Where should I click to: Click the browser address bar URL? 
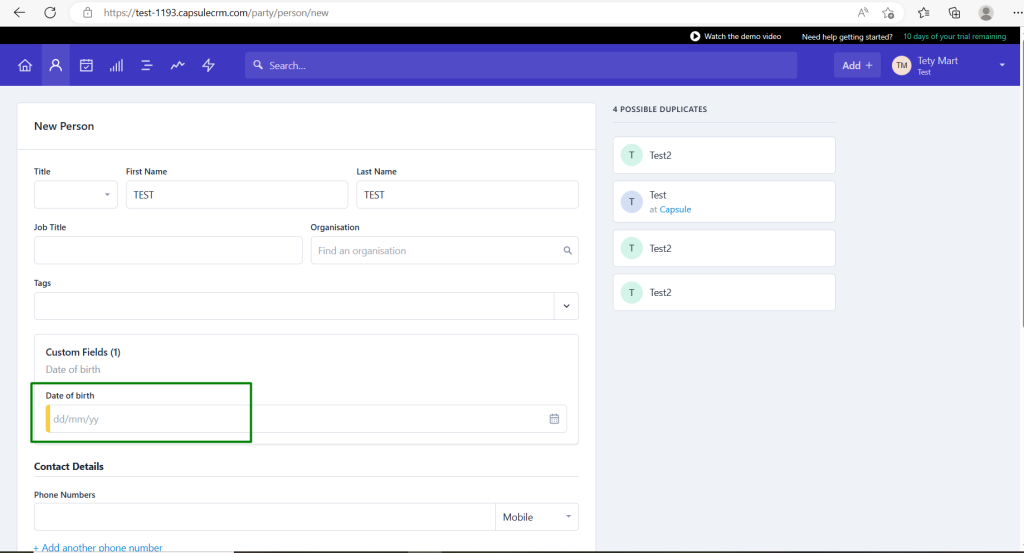216,12
